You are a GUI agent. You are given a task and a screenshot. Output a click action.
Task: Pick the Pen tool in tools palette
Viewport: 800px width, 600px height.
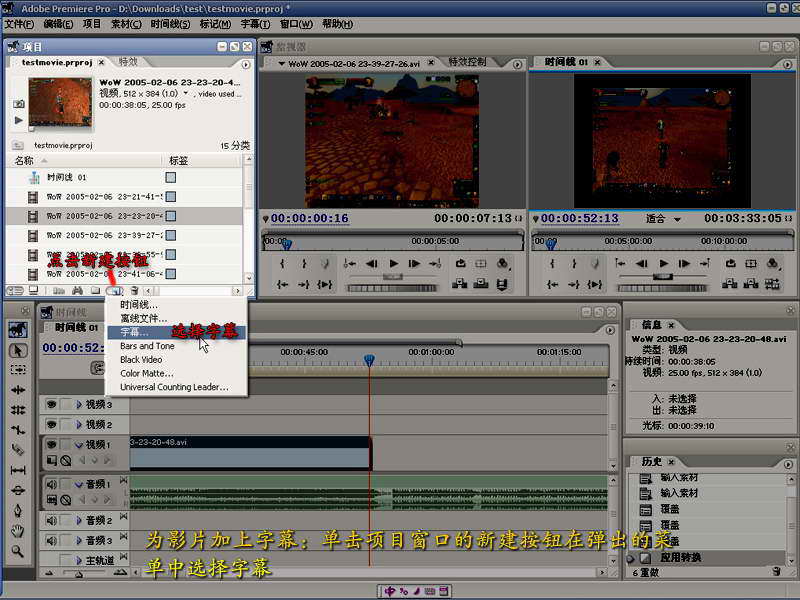point(18,510)
